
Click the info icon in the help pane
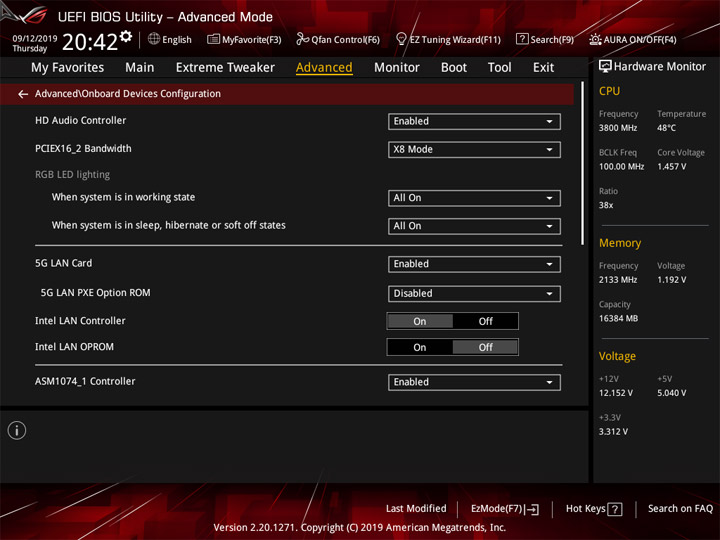[x=17, y=430]
